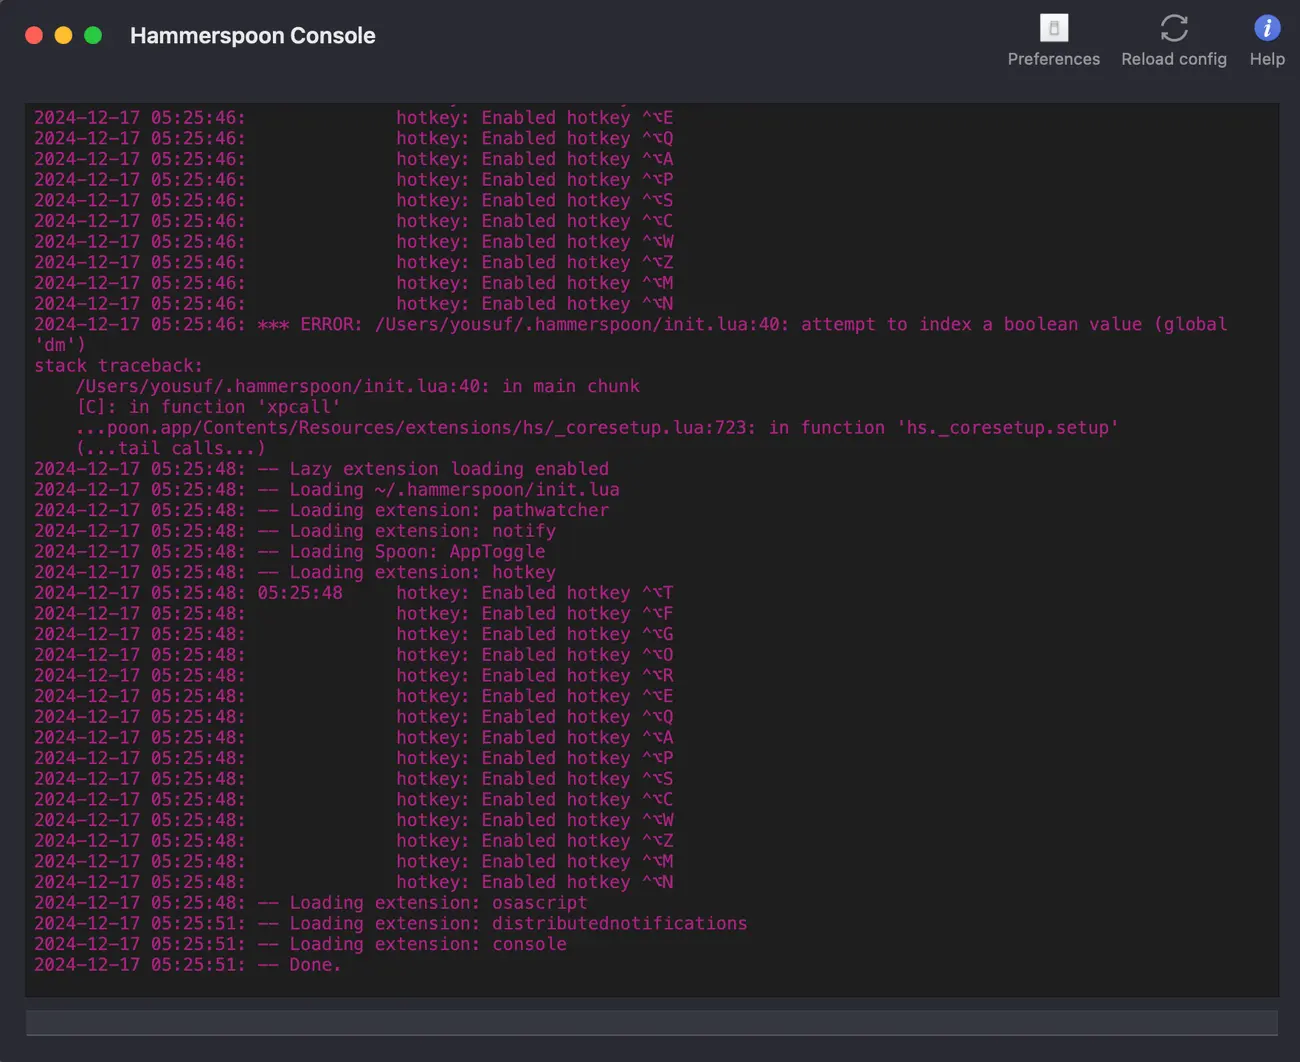Click the 05:25:46 'Enabled hotkey ^⌥M' line
This screenshot has width=1300, height=1062.
point(353,283)
